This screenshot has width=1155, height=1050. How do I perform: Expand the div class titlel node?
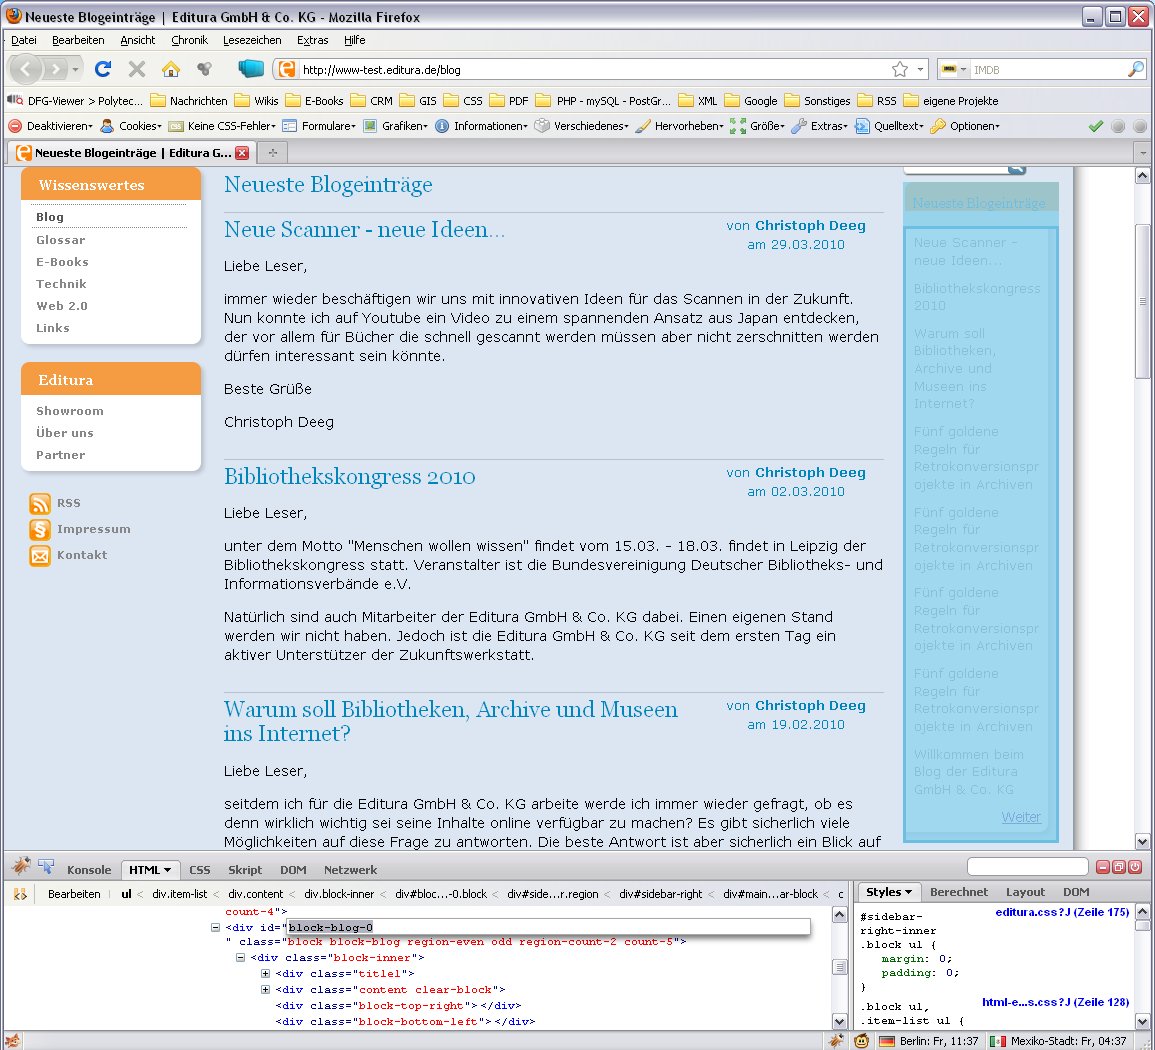265,974
